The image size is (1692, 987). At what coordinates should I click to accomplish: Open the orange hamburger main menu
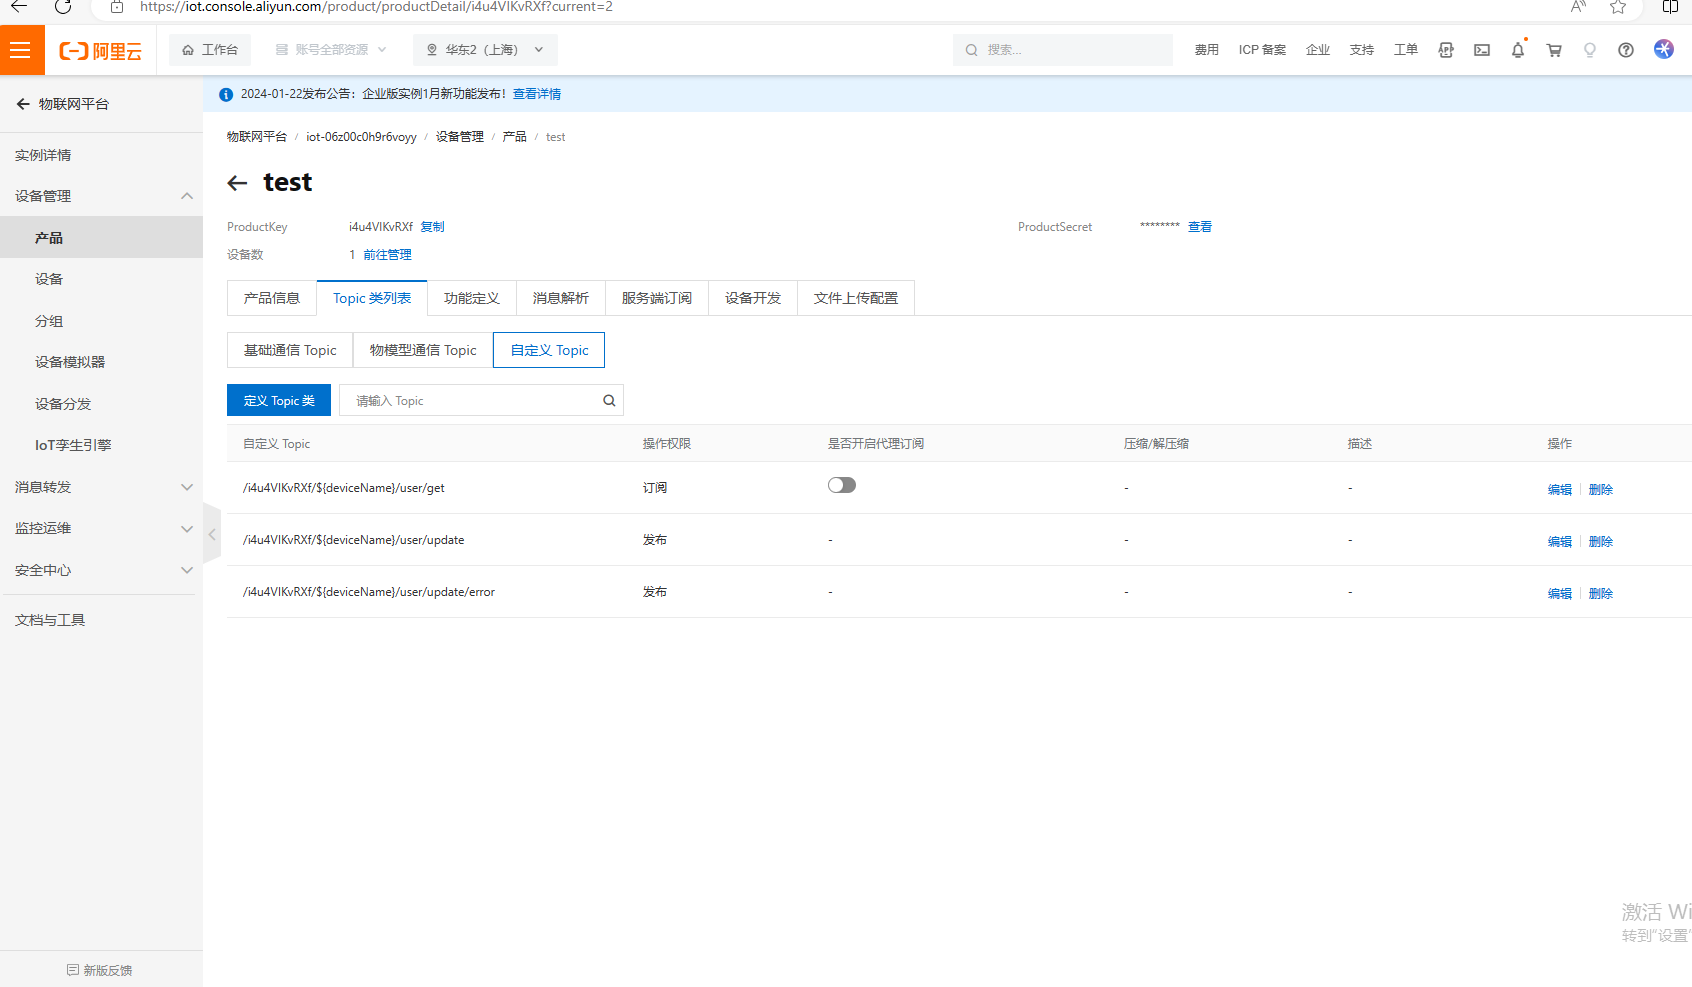(21, 50)
